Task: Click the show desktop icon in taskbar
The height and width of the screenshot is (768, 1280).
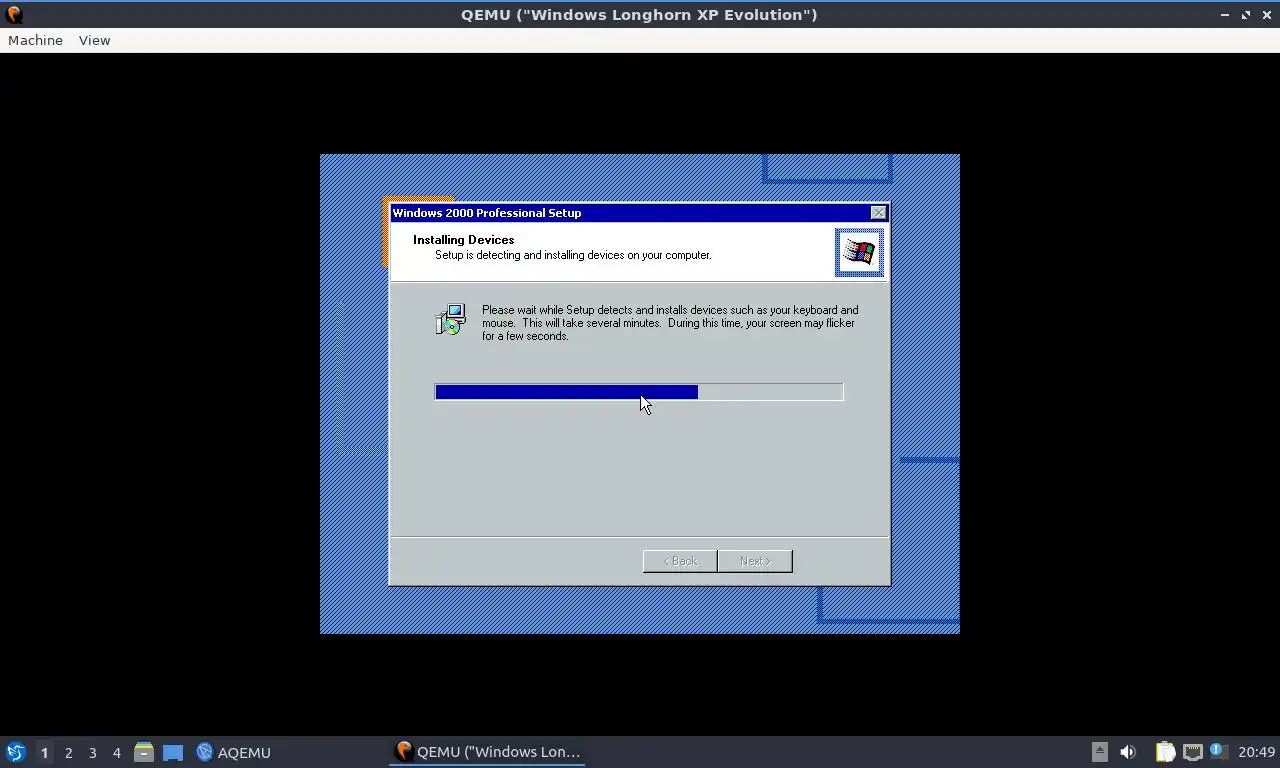Action: pyautogui.click(x=173, y=752)
